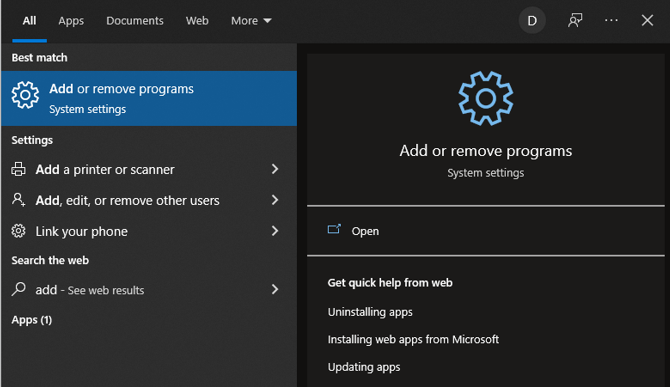
Task: Click the D user account avatar
Action: point(532,20)
